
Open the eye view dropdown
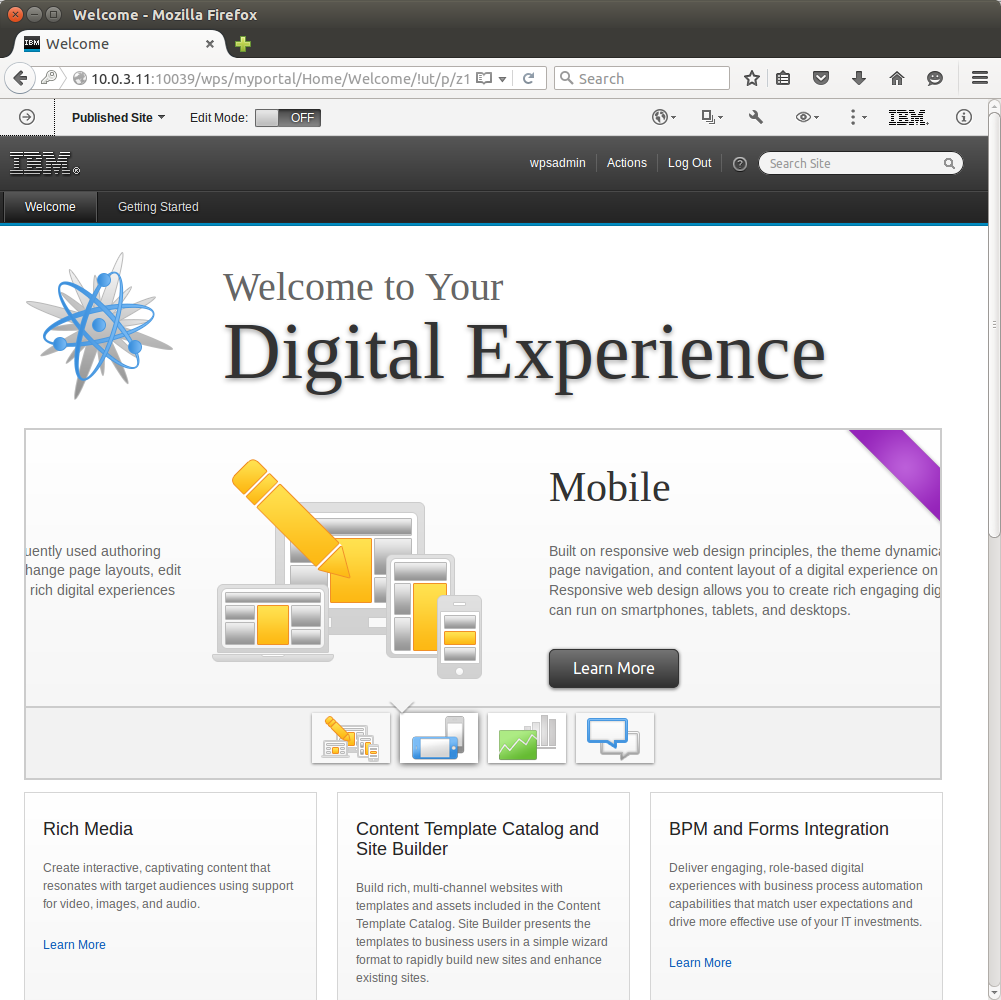(x=807, y=117)
